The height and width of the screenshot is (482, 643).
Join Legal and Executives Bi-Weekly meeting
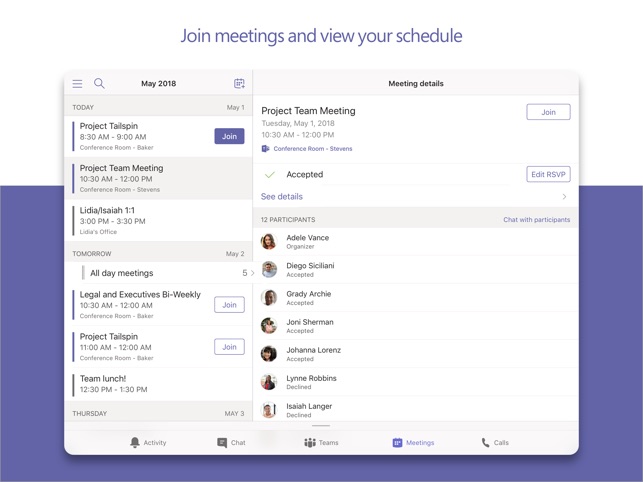(229, 305)
